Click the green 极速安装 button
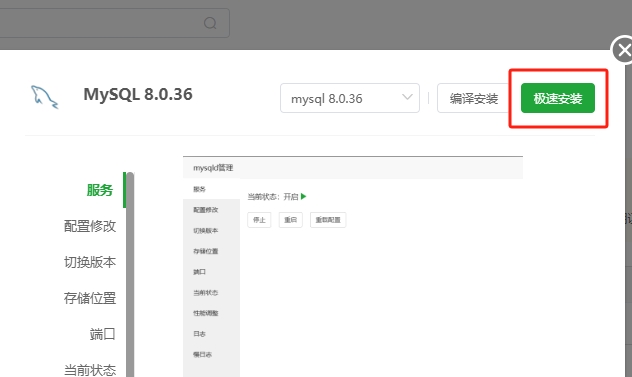 click(x=557, y=98)
